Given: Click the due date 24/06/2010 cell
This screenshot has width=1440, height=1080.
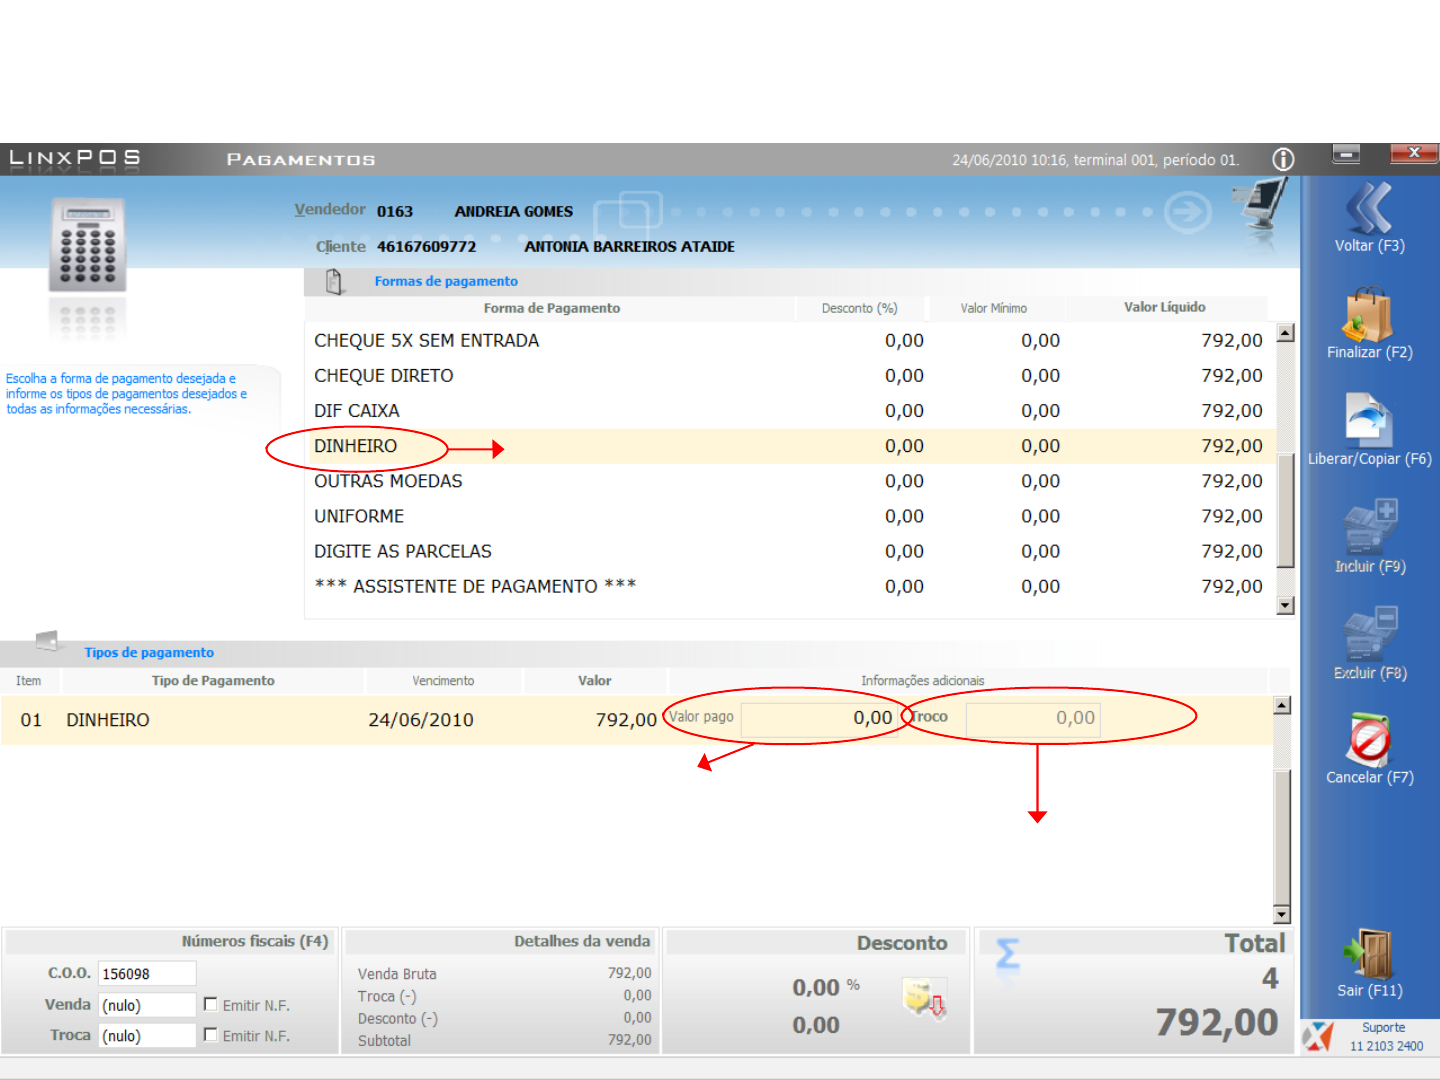Looking at the screenshot, I should [421, 720].
